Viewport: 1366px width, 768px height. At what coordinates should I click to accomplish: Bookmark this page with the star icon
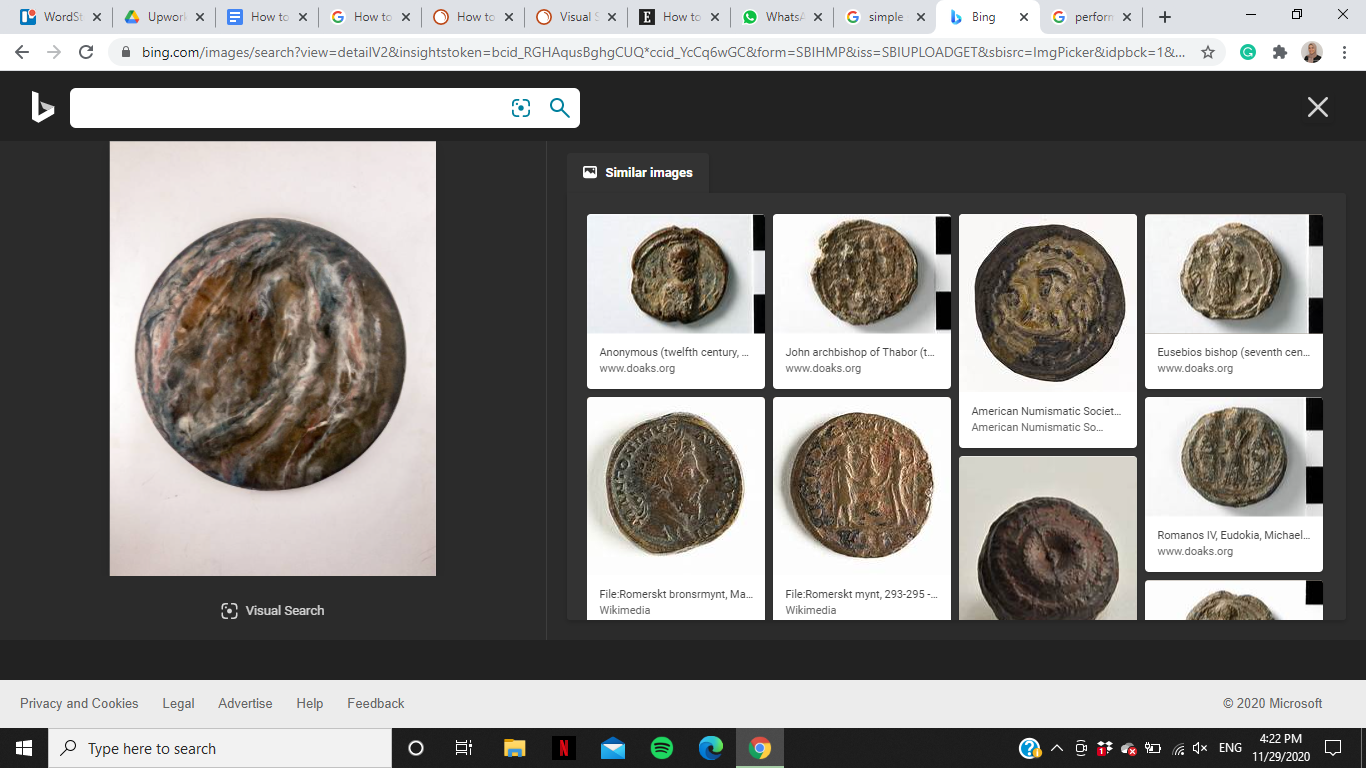tap(1208, 52)
